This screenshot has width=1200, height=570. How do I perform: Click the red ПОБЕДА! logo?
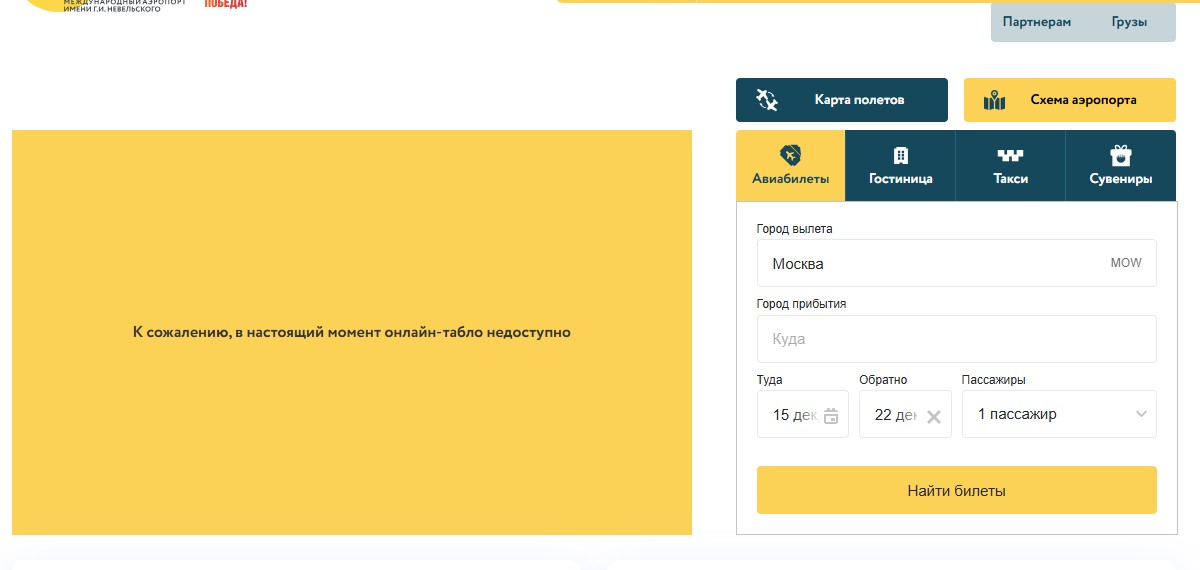click(x=225, y=4)
